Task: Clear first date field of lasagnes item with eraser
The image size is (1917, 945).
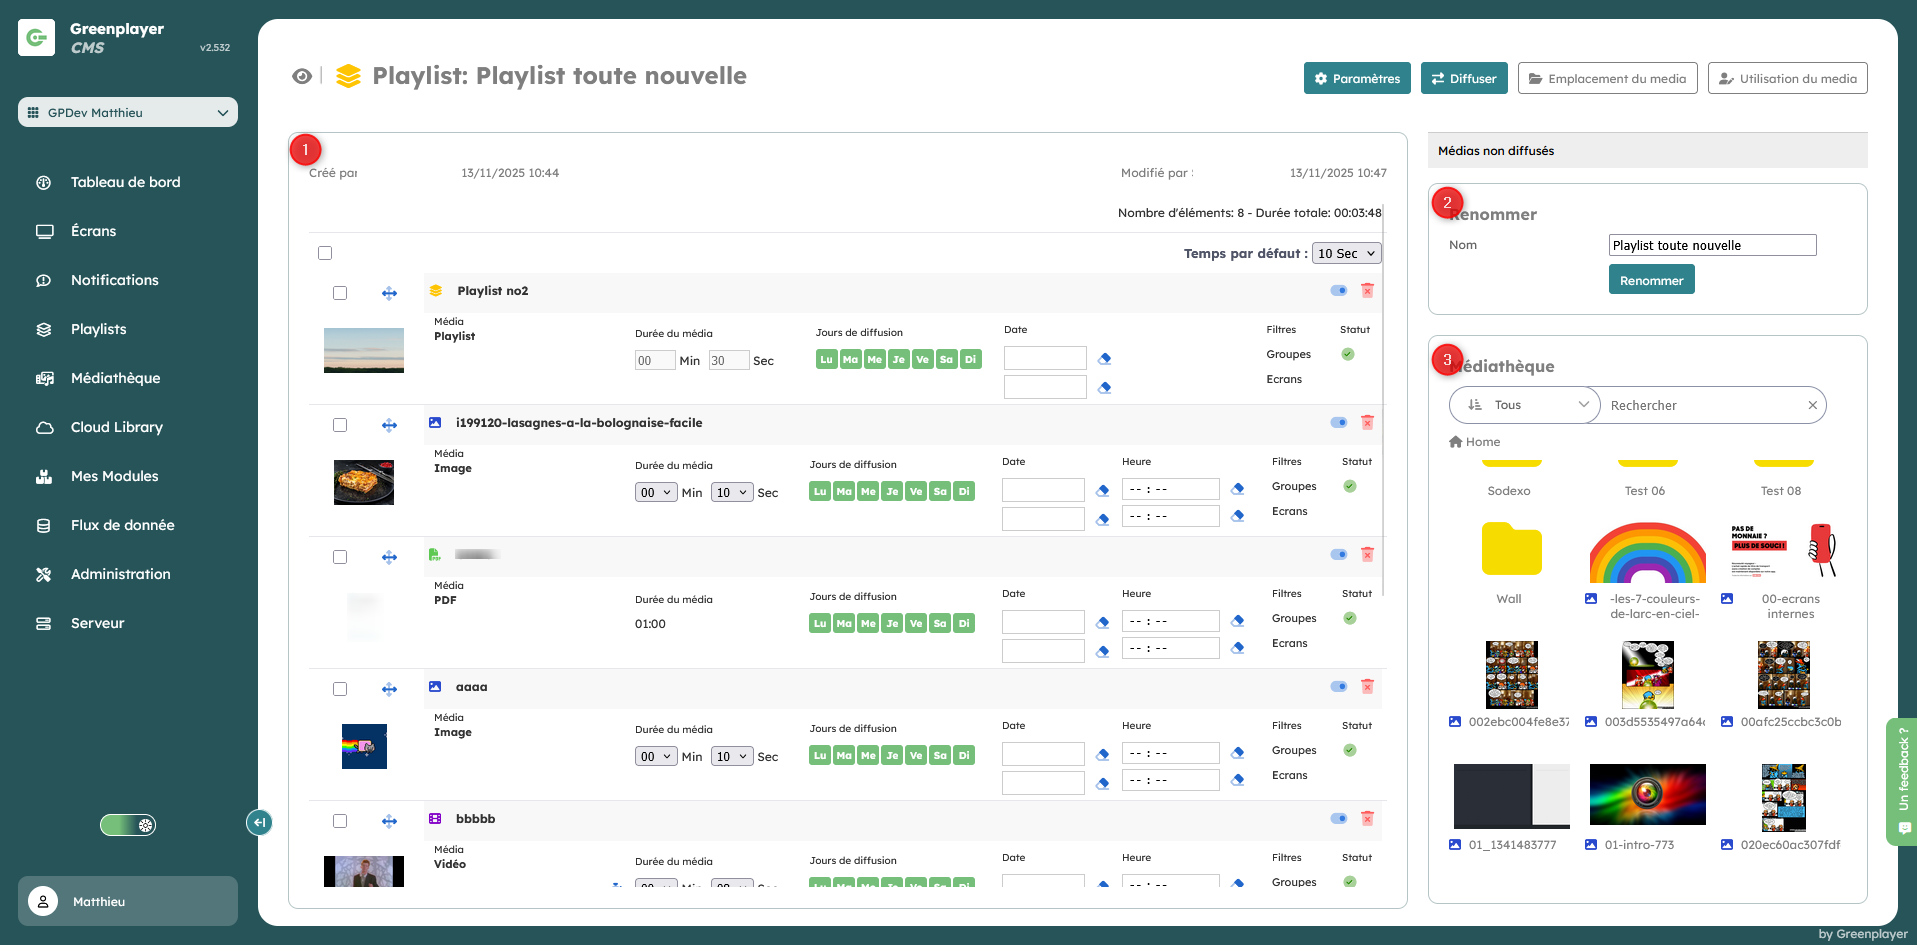Action: coord(1103,490)
